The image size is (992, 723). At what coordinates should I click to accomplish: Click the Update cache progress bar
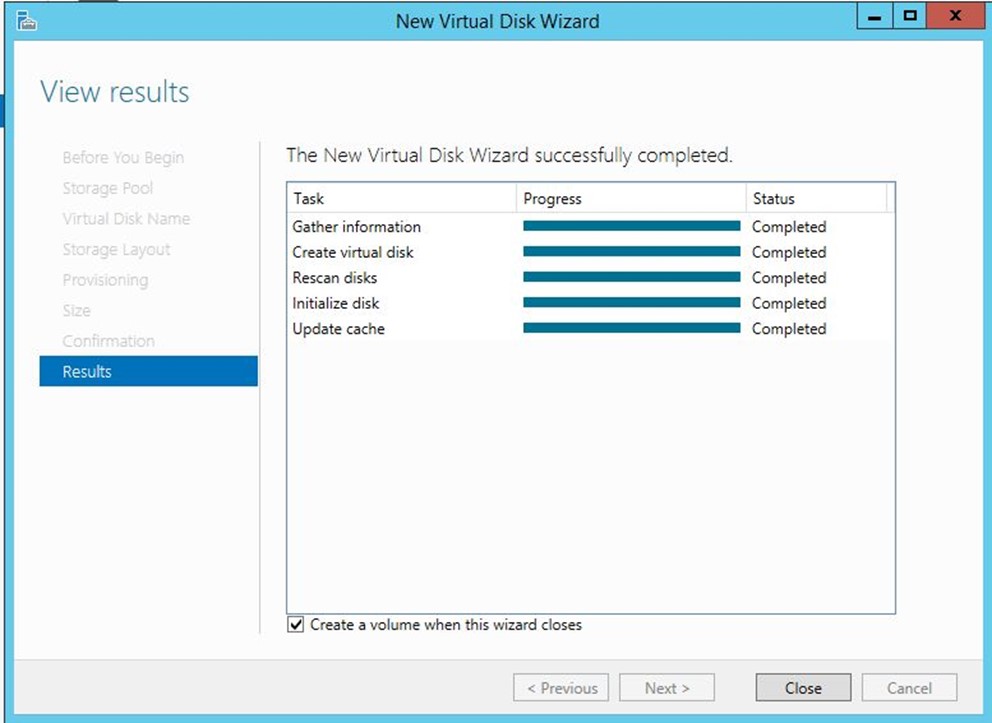pos(631,328)
